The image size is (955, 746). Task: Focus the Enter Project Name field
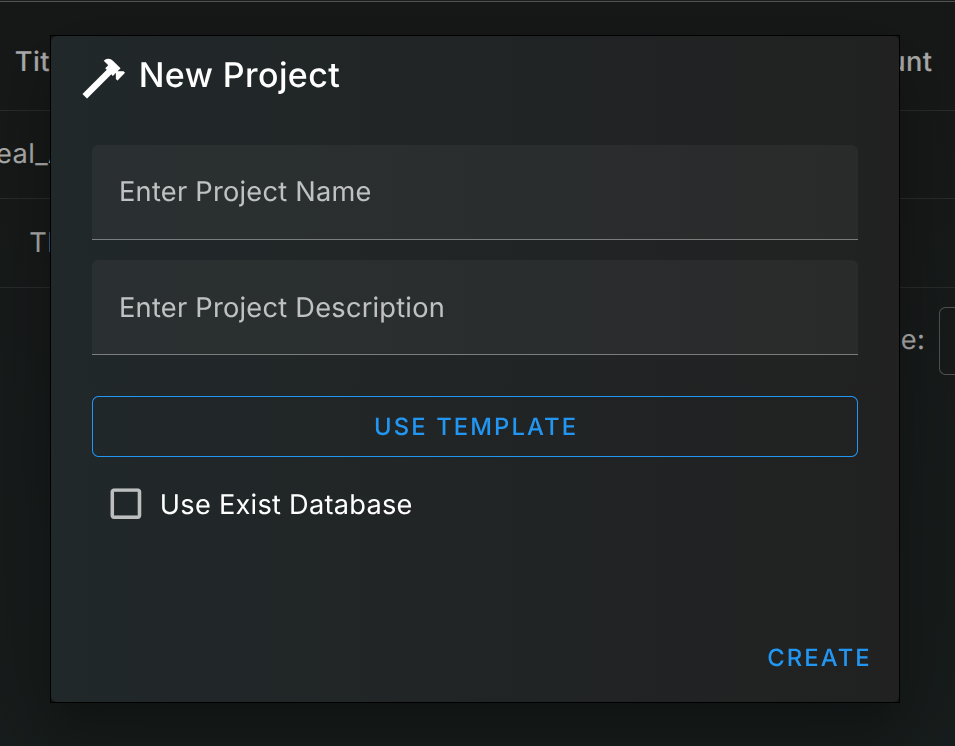[474, 192]
